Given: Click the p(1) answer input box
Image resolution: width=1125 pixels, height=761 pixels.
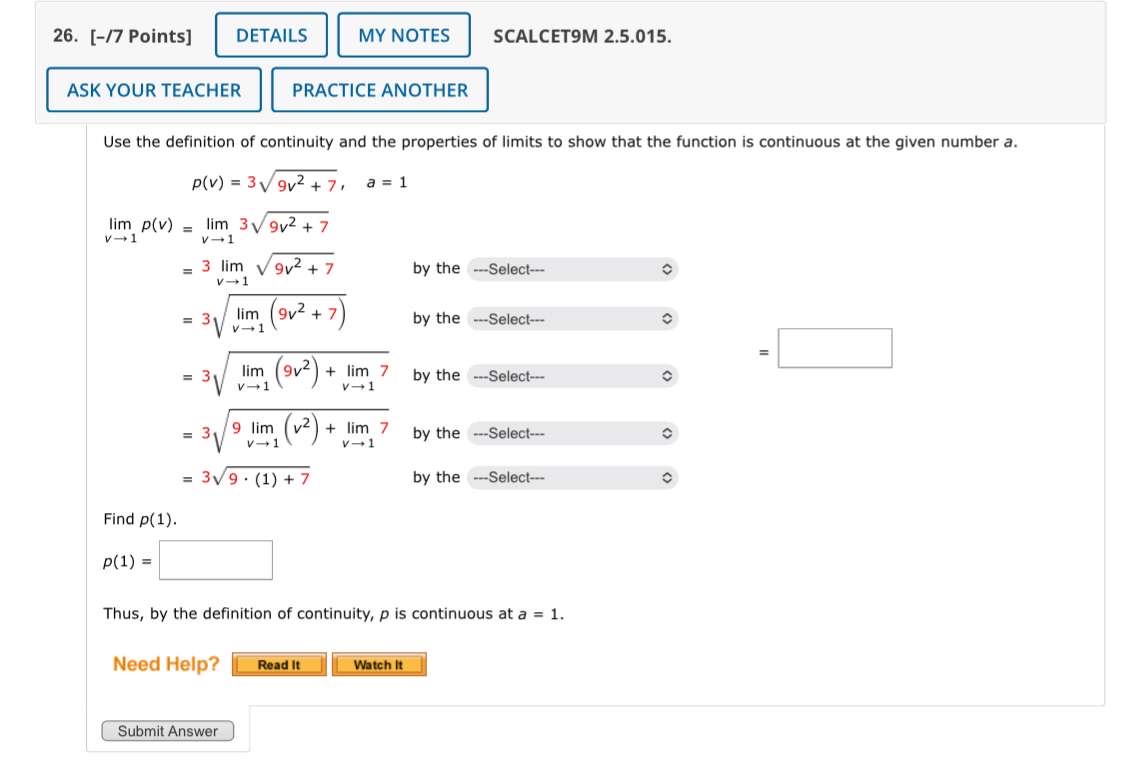Looking at the screenshot, I should [216, 559].
